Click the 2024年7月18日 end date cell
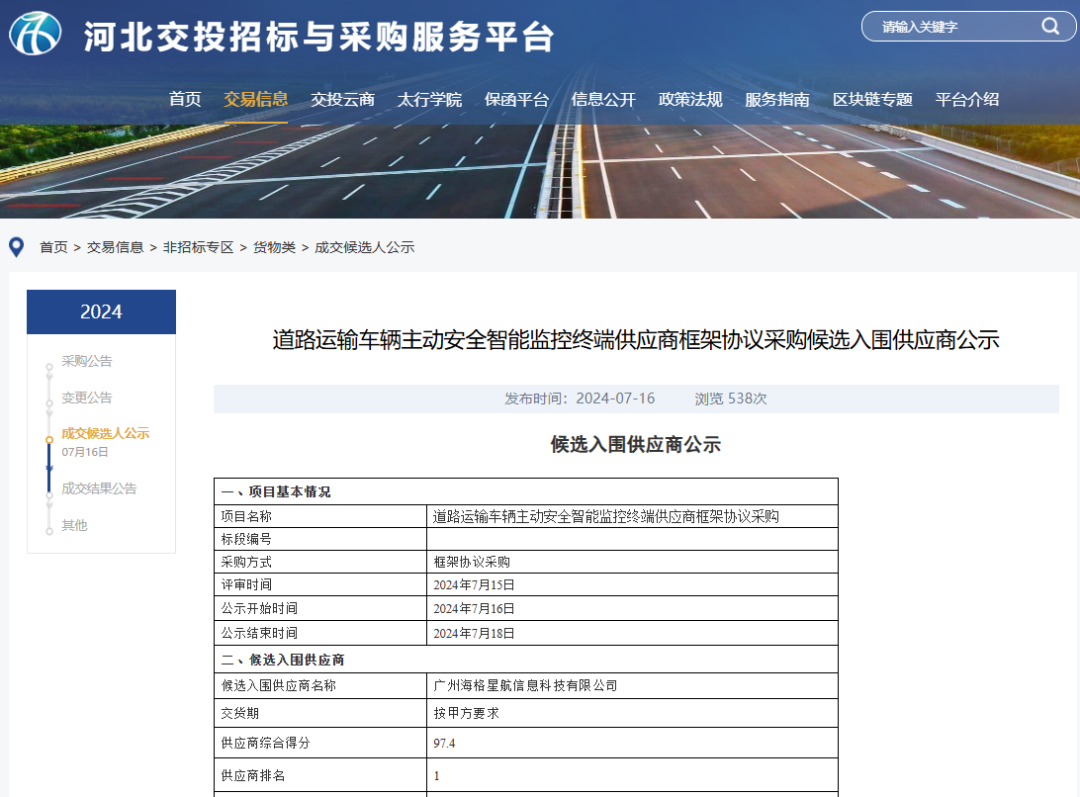The image size is (1080, 797). coord(632,633)
